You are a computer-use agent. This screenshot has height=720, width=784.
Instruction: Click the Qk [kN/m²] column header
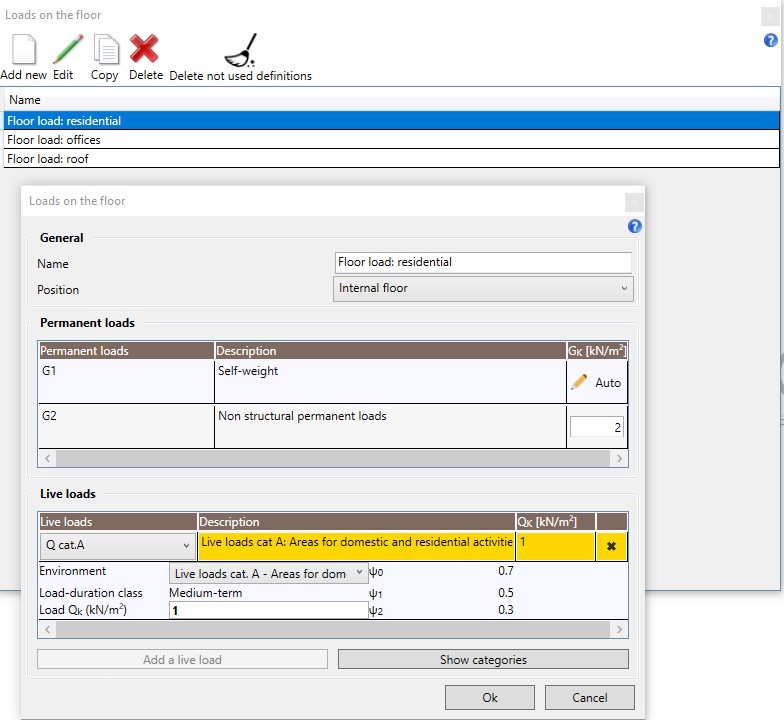[556, 522]
